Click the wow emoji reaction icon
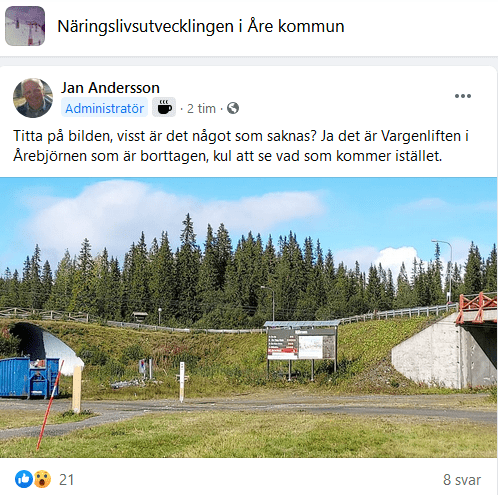 [42, 479]
